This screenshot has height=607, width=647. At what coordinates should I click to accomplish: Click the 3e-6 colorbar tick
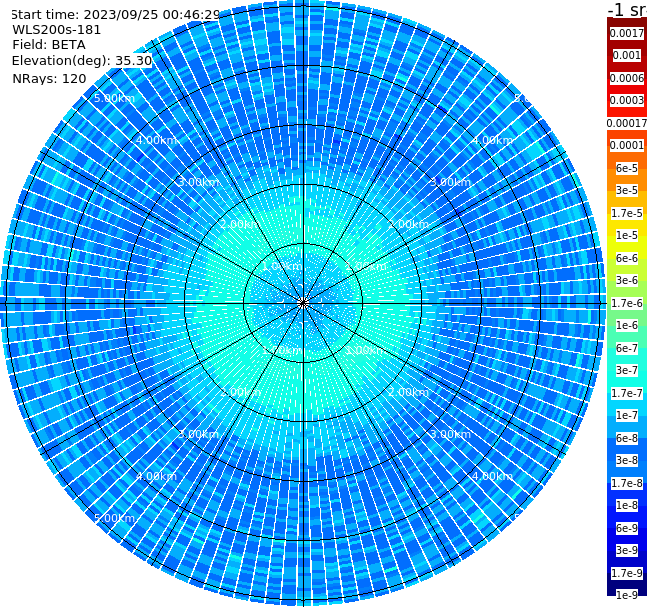click(x=627, y=280)
